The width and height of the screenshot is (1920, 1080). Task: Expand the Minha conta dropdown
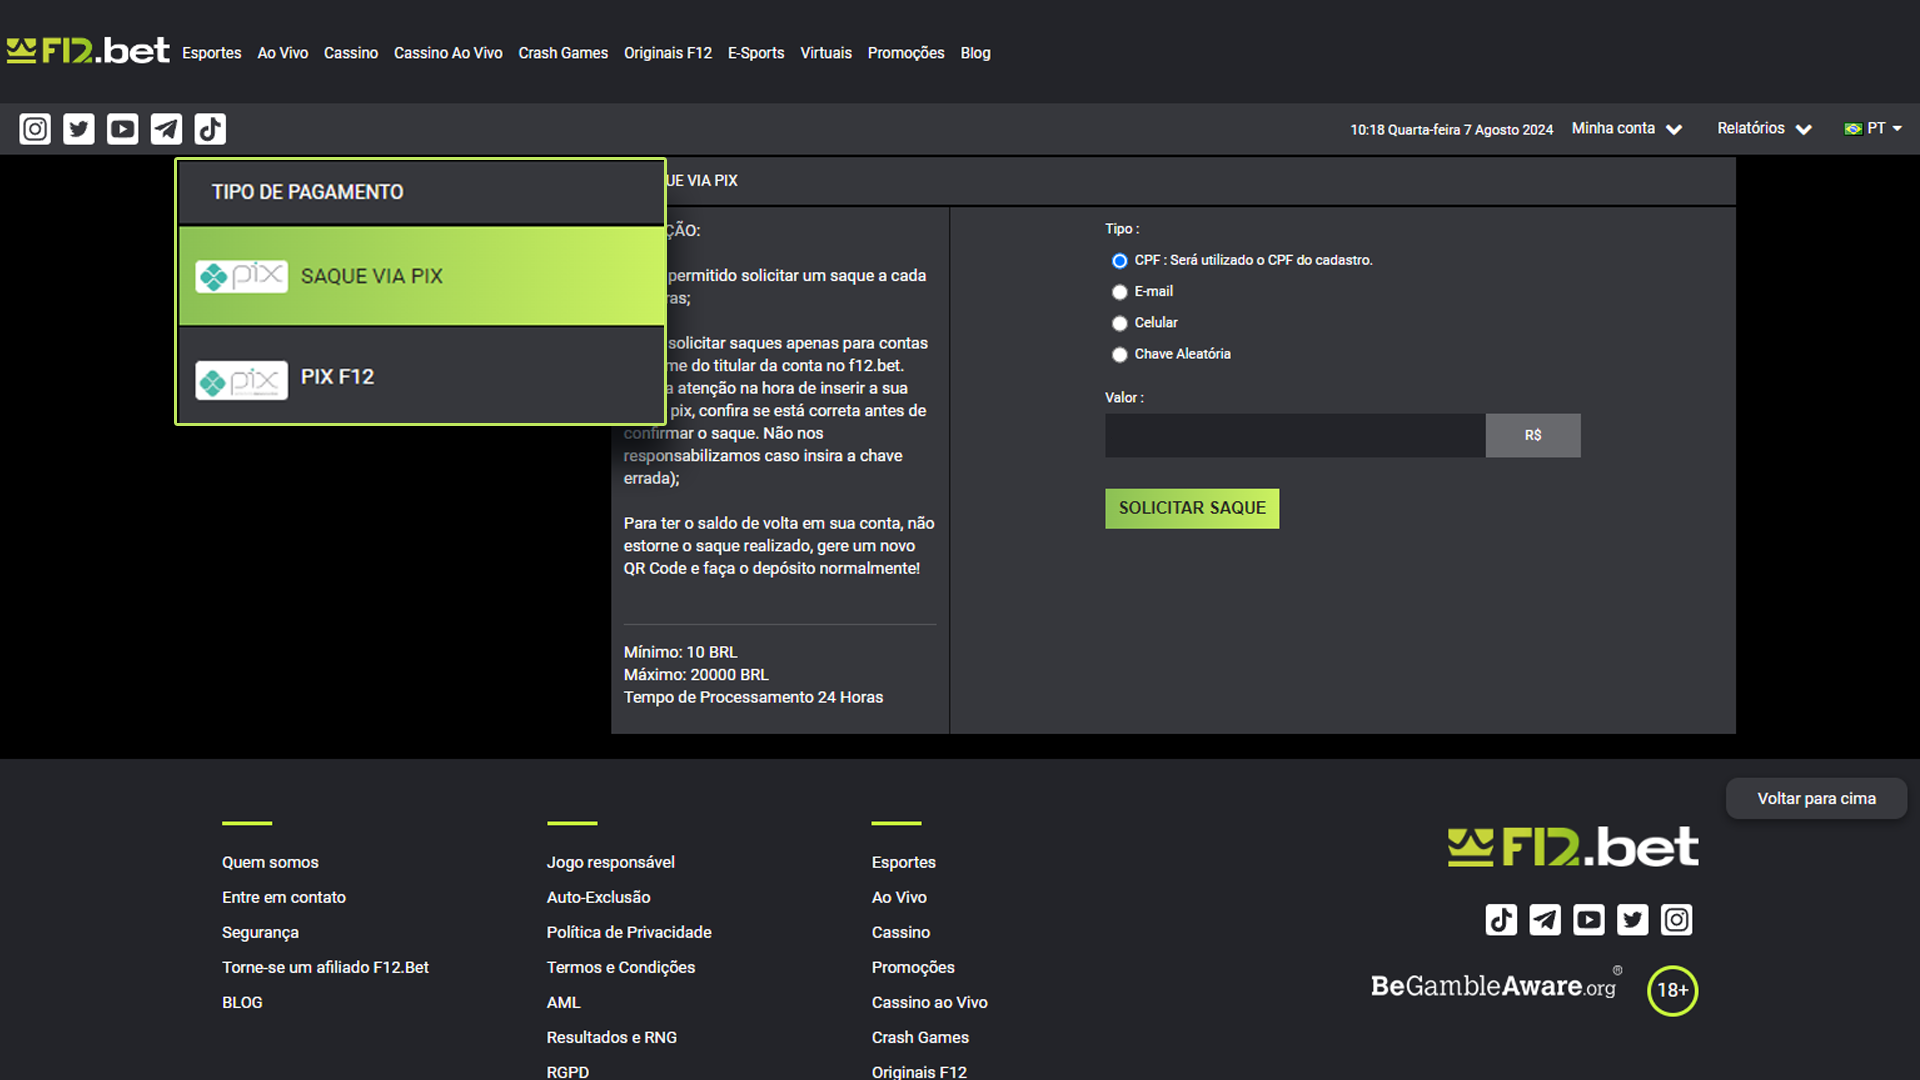click(1625, 128)
